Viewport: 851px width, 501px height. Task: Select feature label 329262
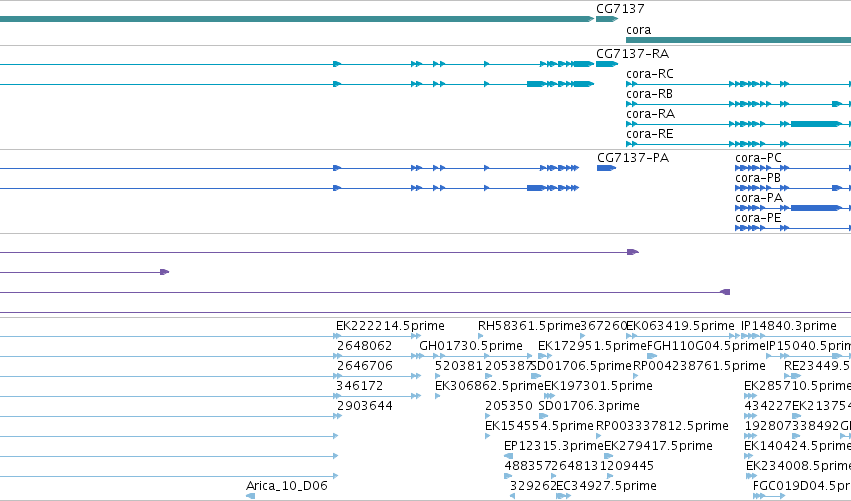[x=533, y=486]
